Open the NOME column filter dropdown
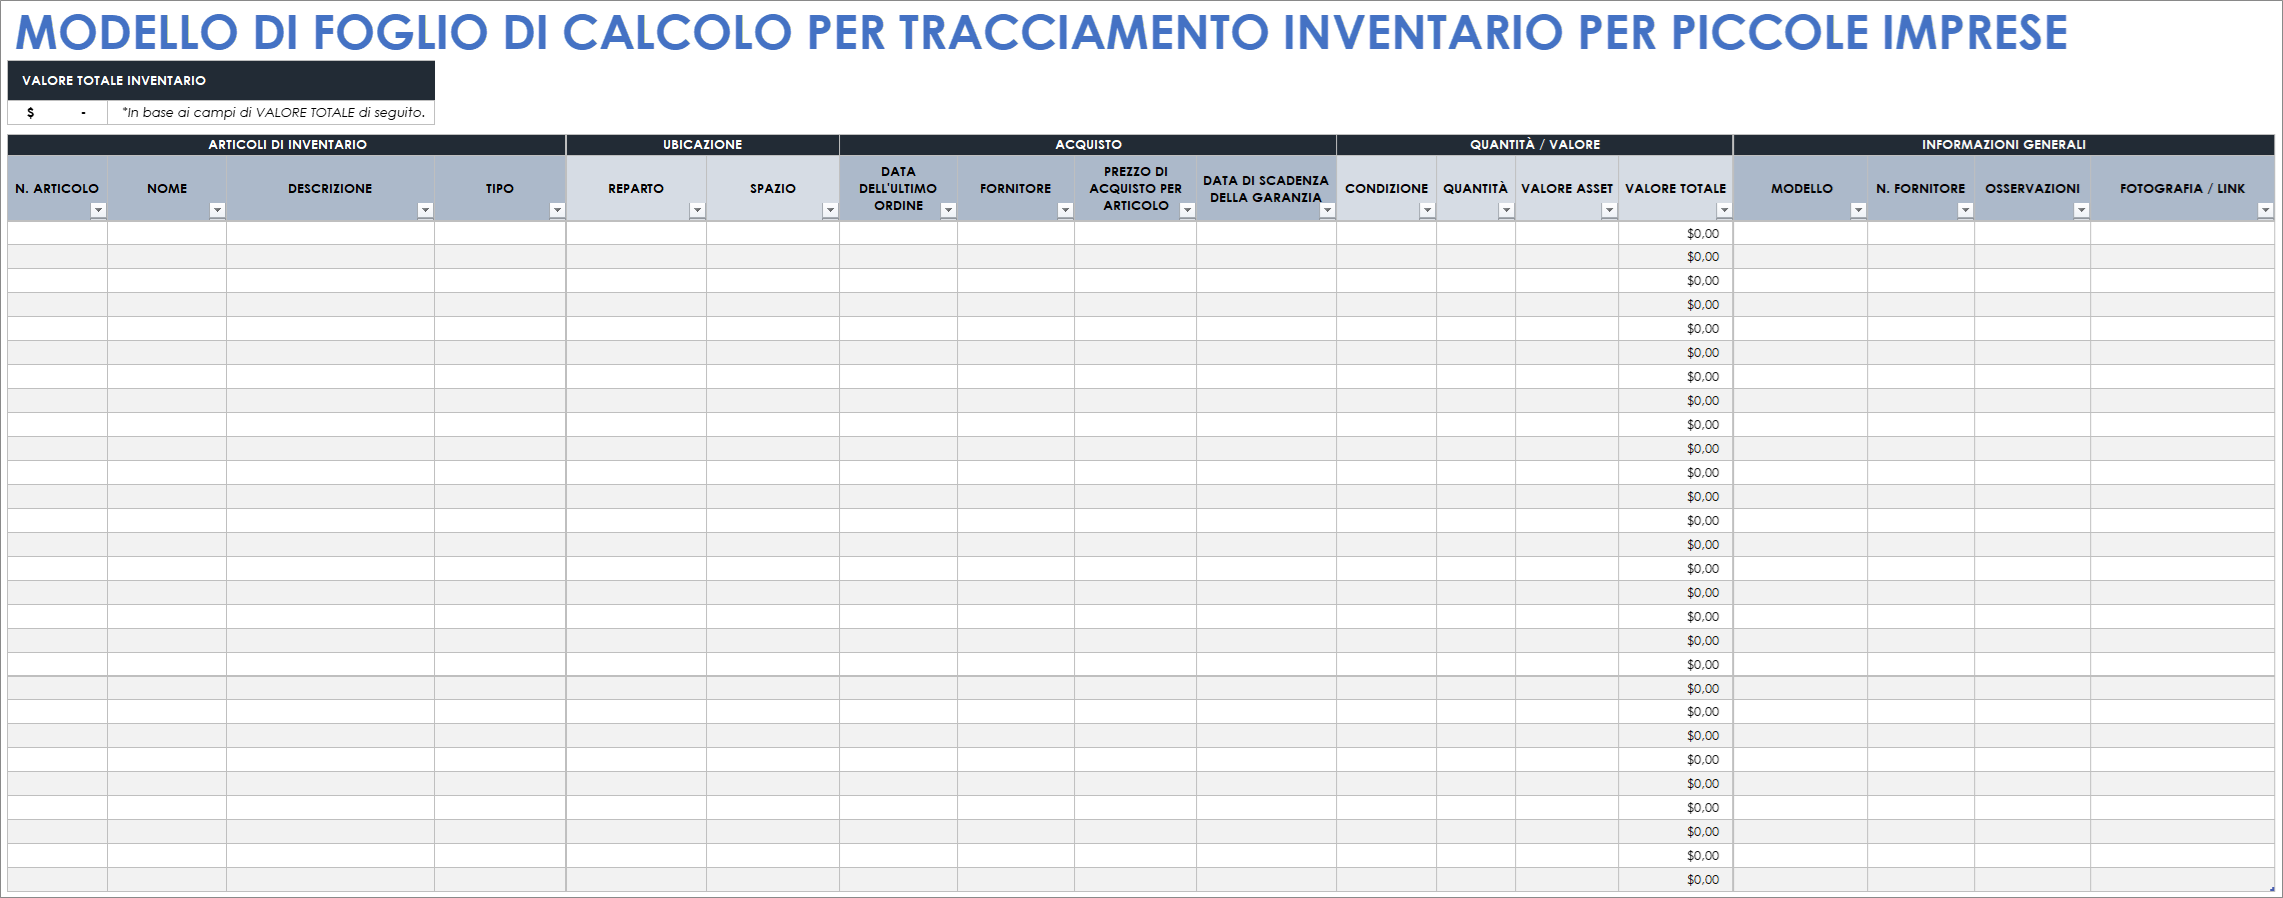This screenshot has width=2283, height=898. (217, 210)
